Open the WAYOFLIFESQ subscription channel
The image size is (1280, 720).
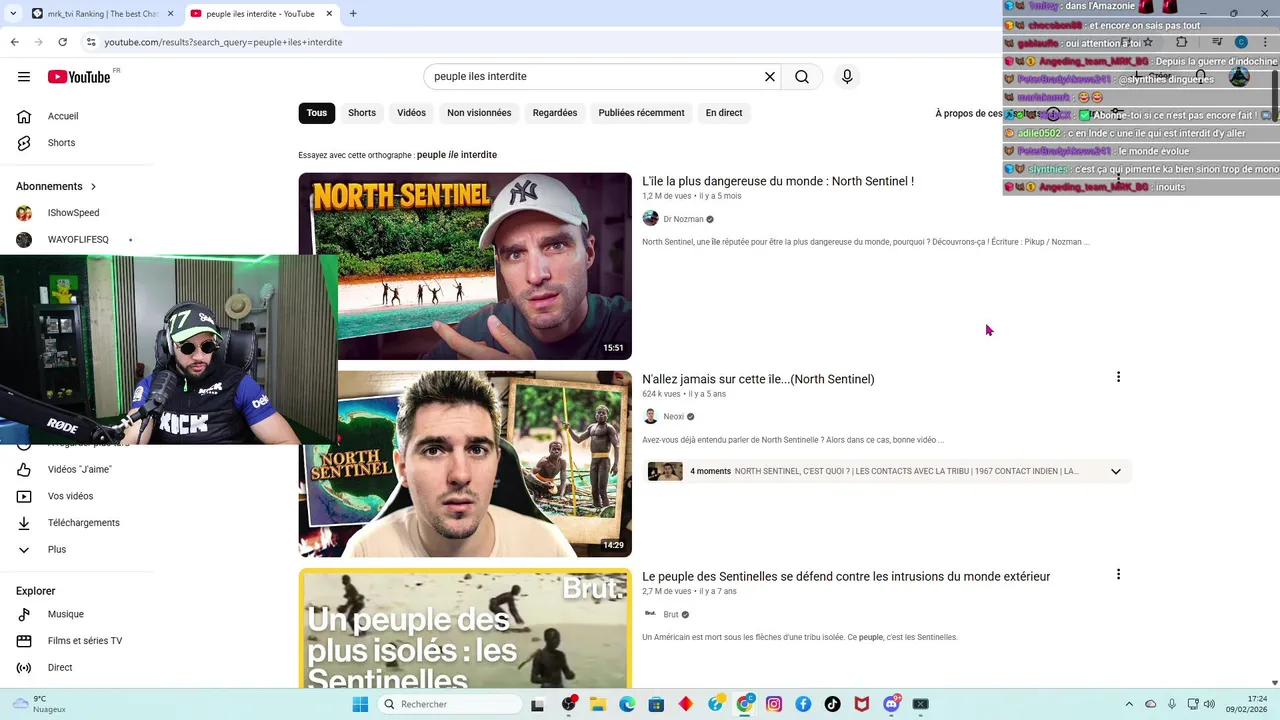[x=77, y=240]
